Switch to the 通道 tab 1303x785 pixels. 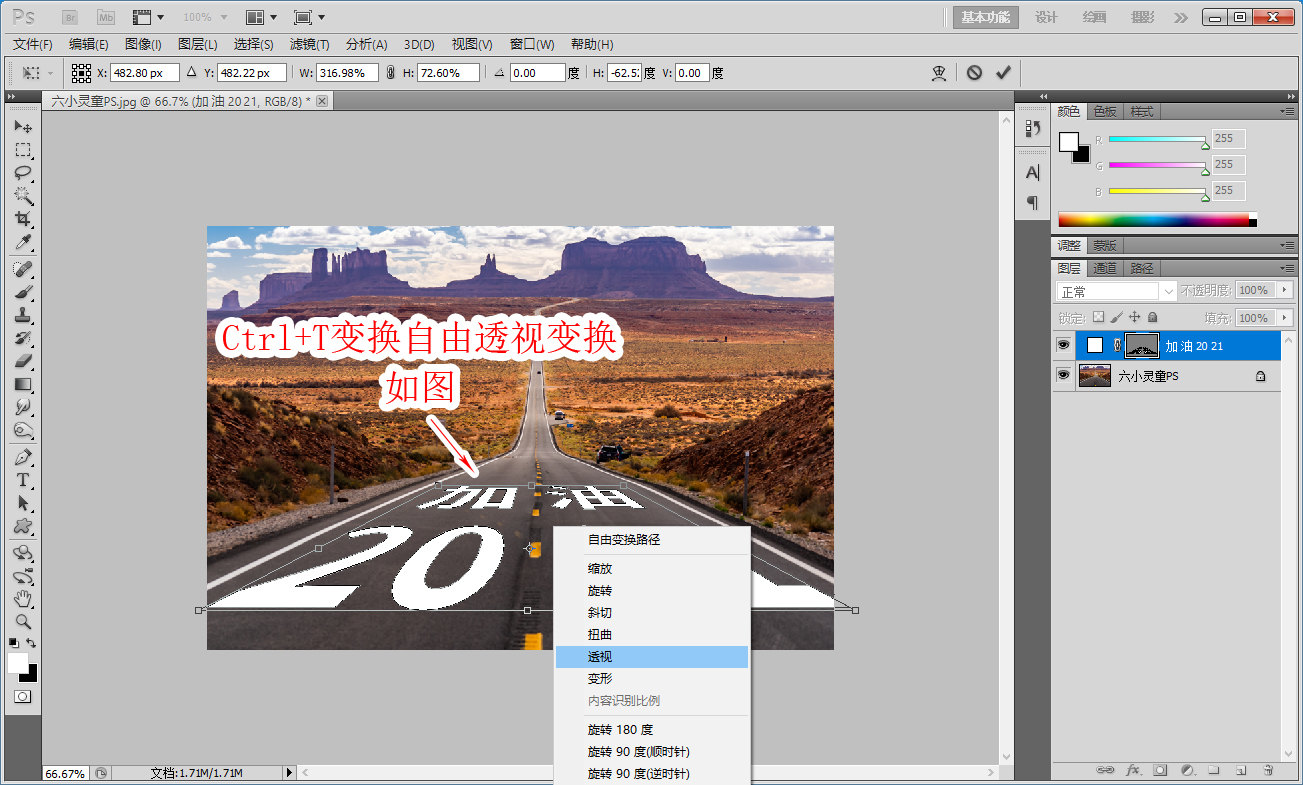[1105, 268]
